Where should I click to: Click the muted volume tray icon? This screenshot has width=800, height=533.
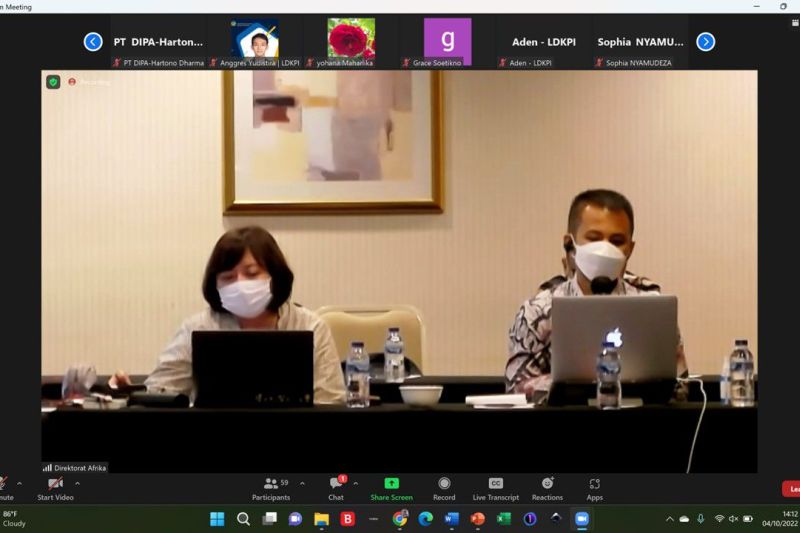point(733,519)
